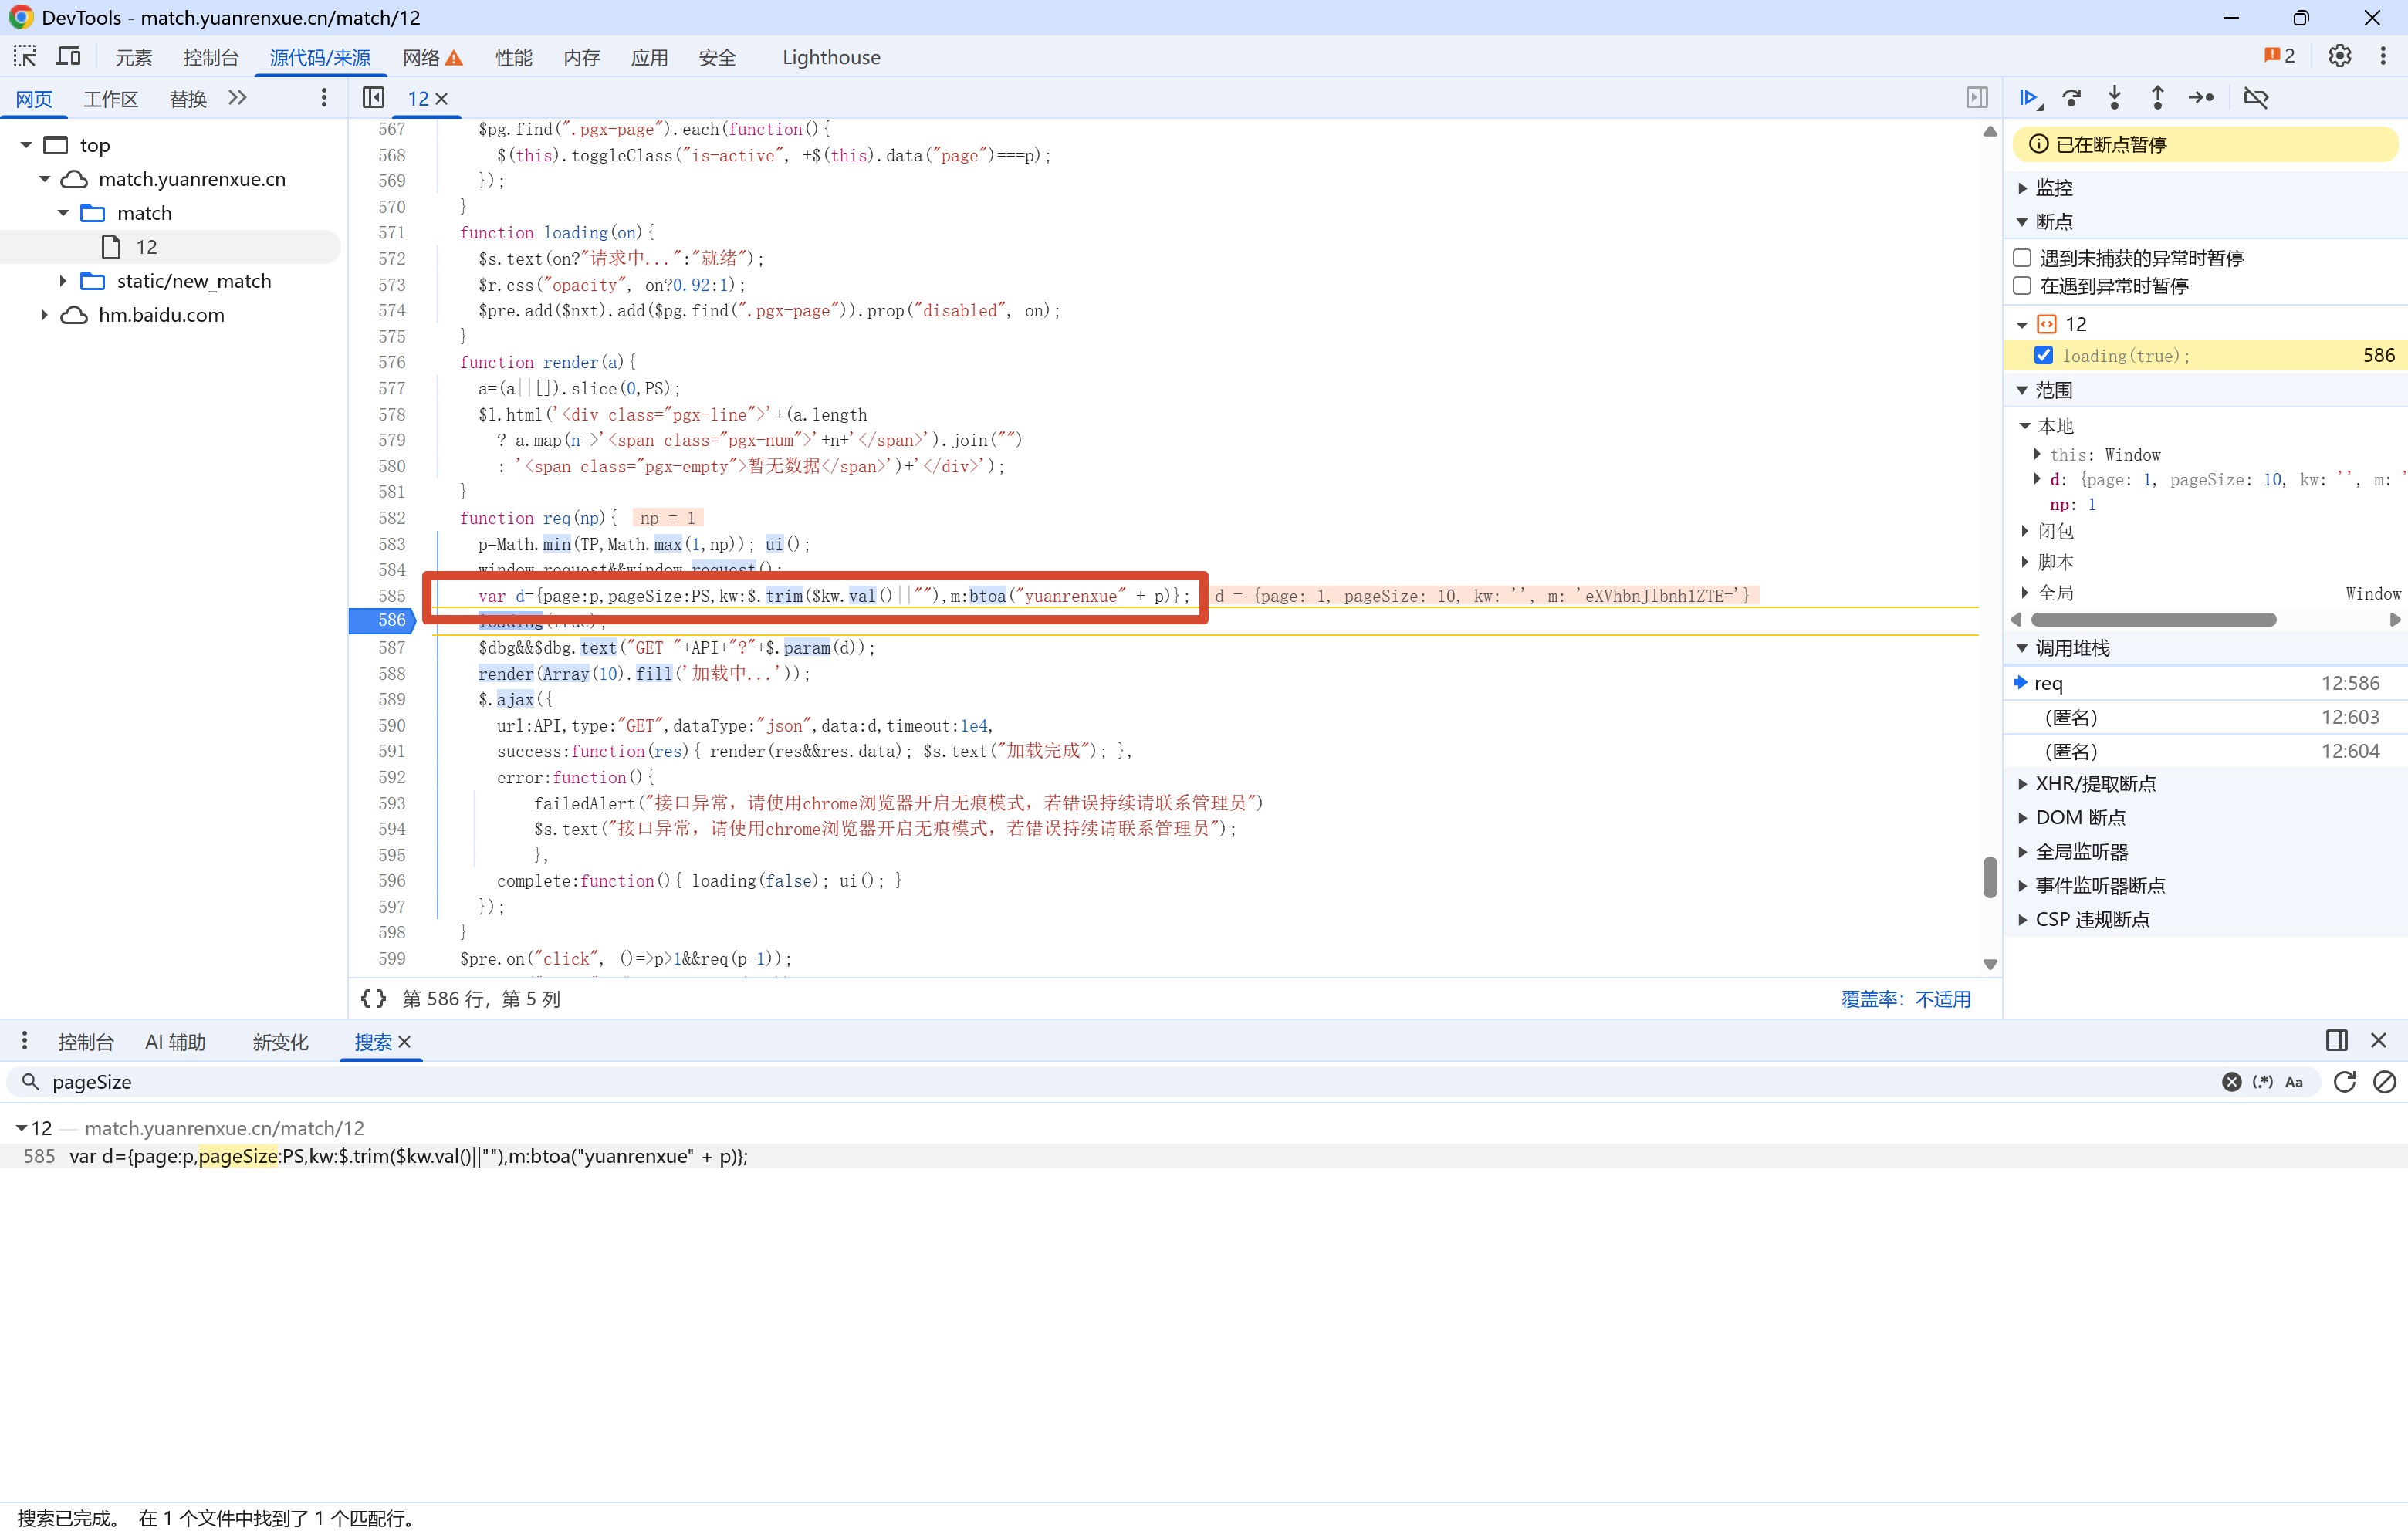Expand the static/new_match folder

click(63, 281)
